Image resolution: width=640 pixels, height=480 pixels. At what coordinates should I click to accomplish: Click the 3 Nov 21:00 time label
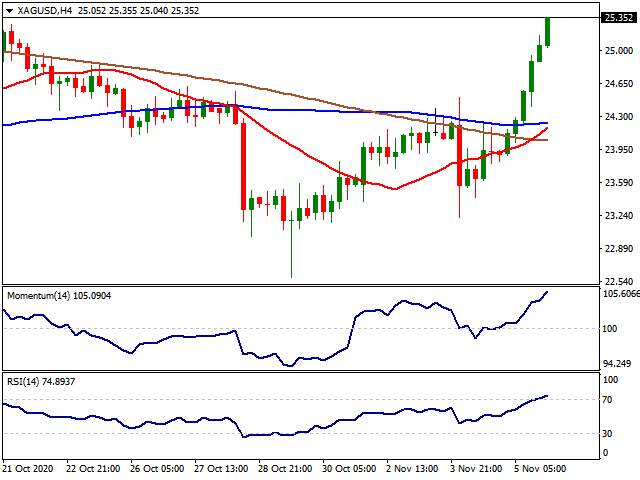[476, 469]
